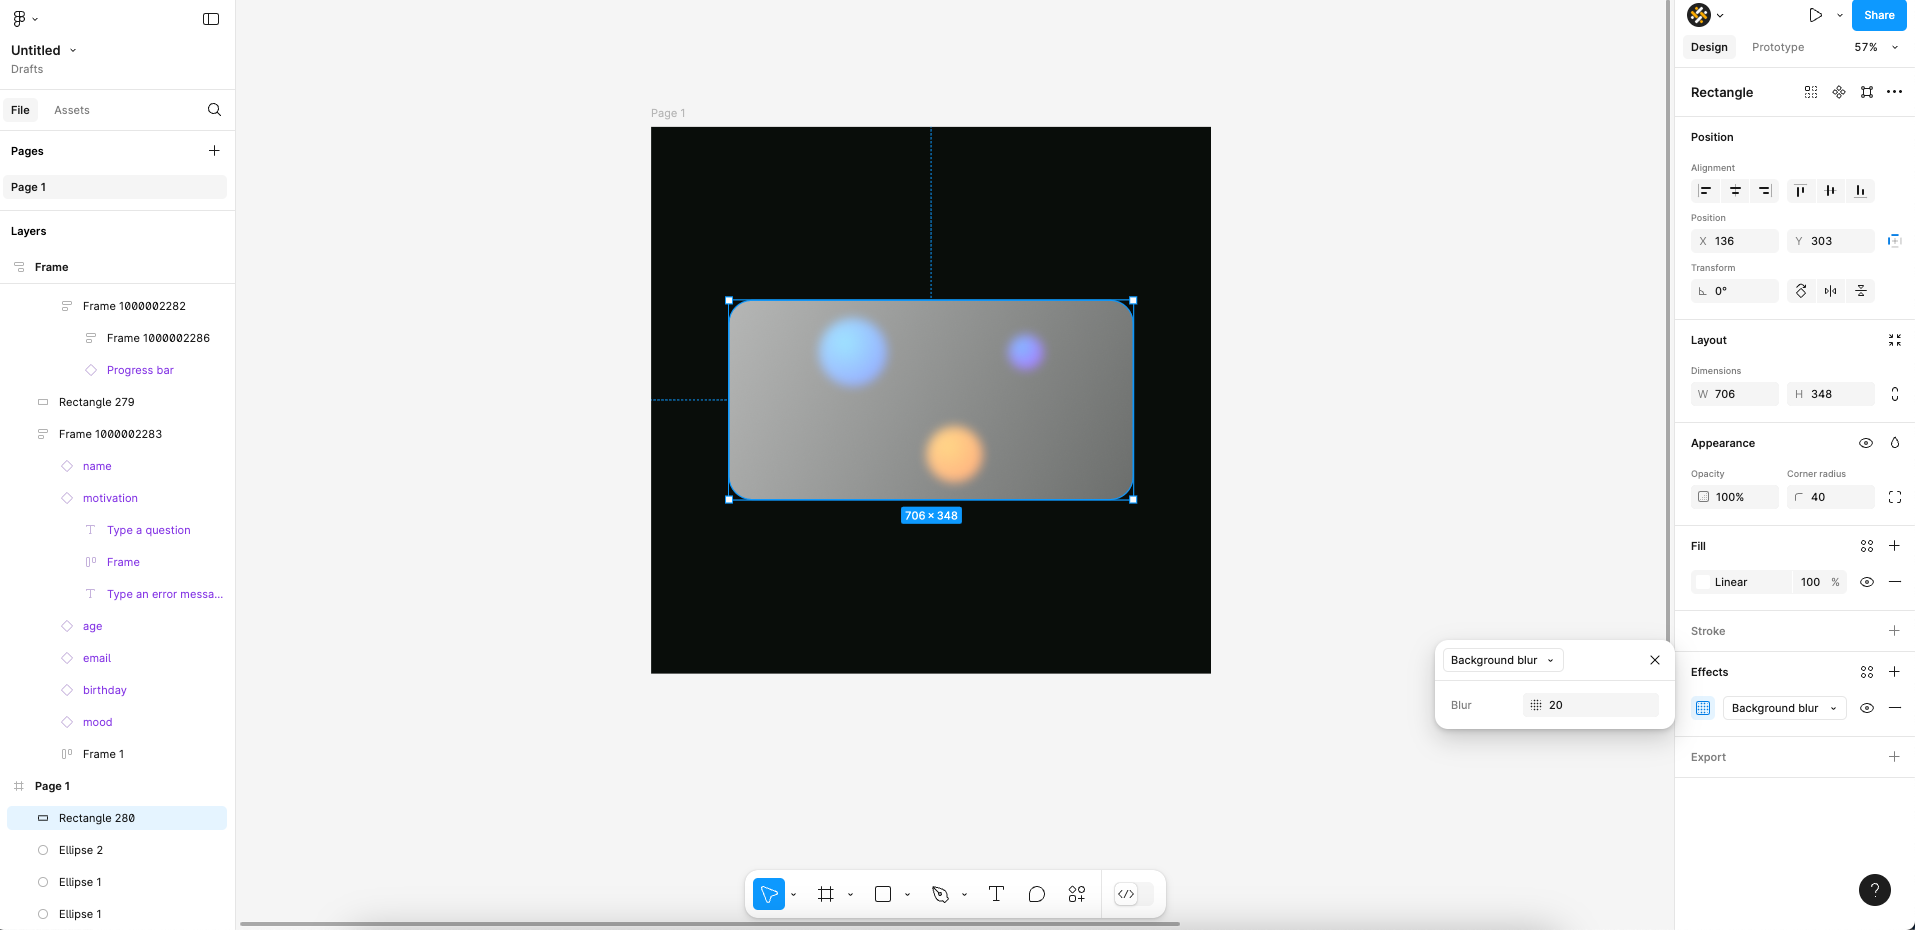Switch to the File tab

(x=20, y=110)
